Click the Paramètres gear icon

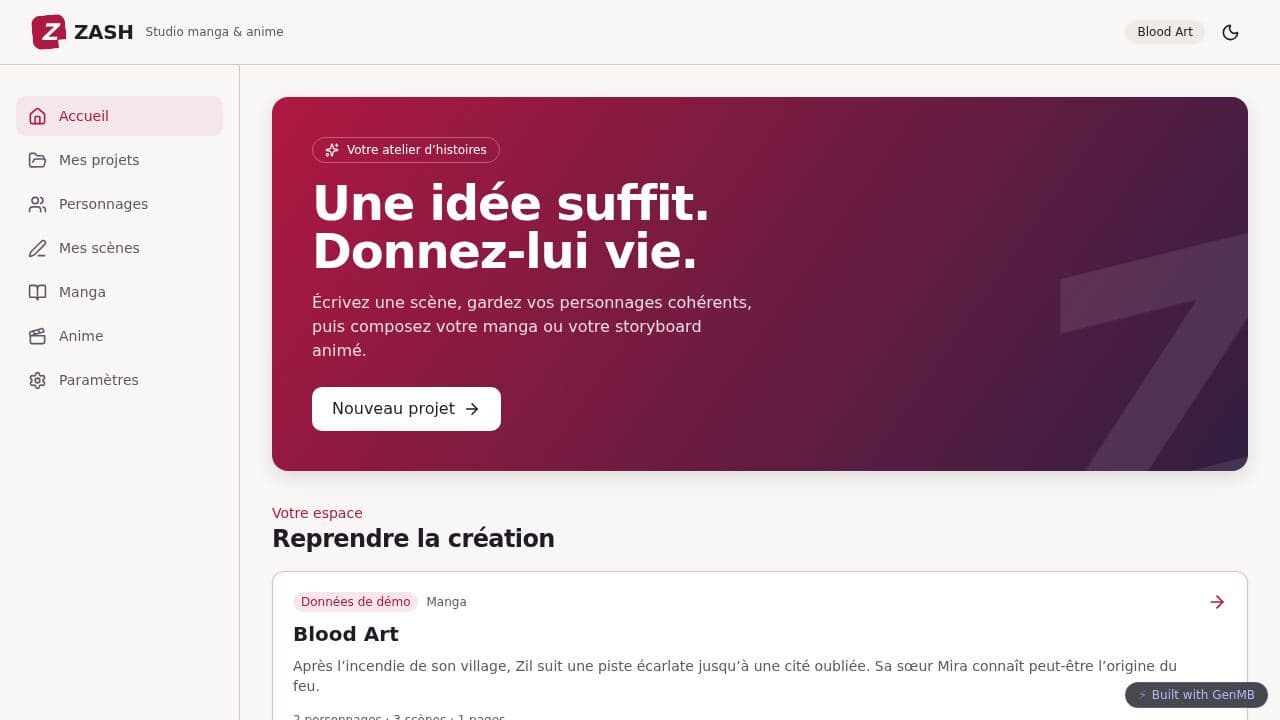coord(38,380)
